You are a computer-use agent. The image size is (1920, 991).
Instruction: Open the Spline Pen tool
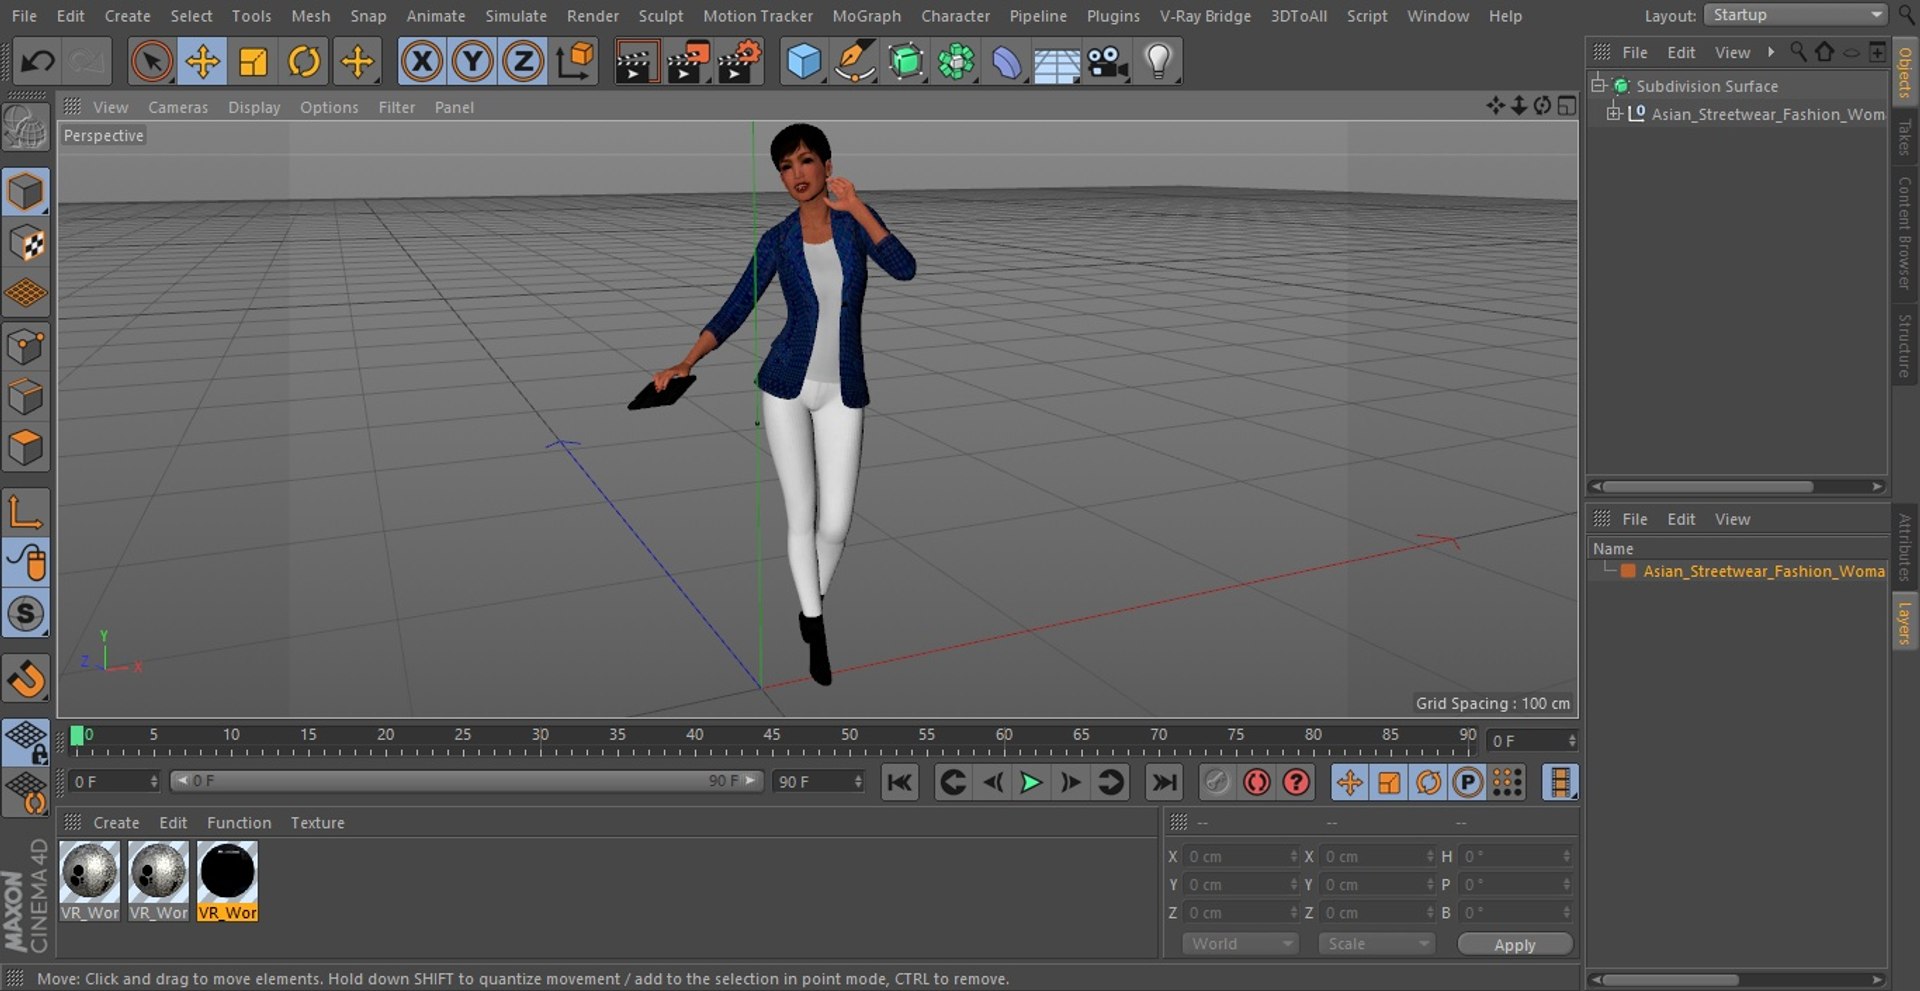pos(855,62)
